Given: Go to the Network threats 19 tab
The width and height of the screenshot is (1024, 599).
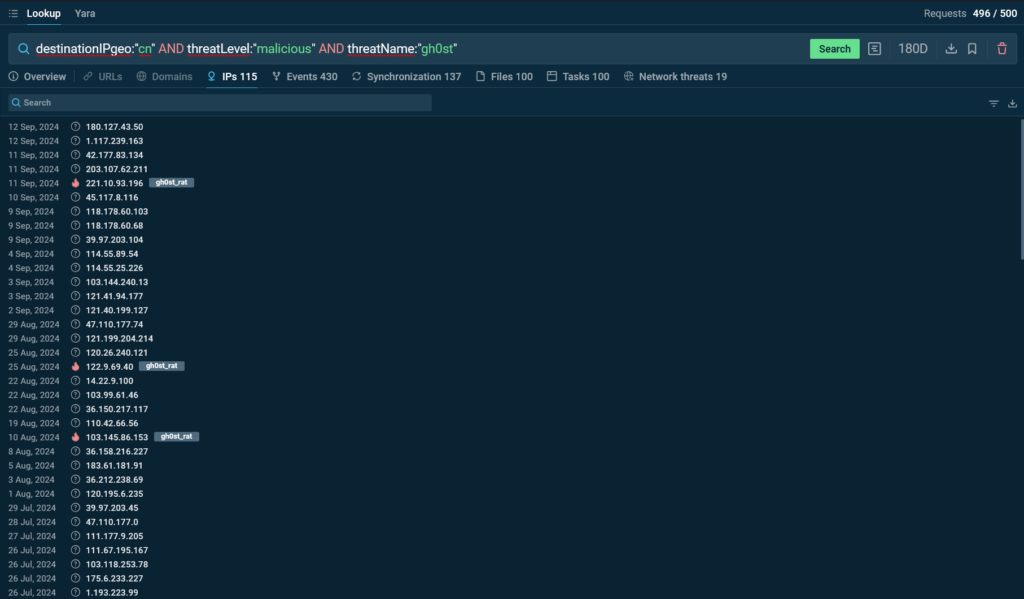Looking at the screenshot, I should tap(675, 77).
